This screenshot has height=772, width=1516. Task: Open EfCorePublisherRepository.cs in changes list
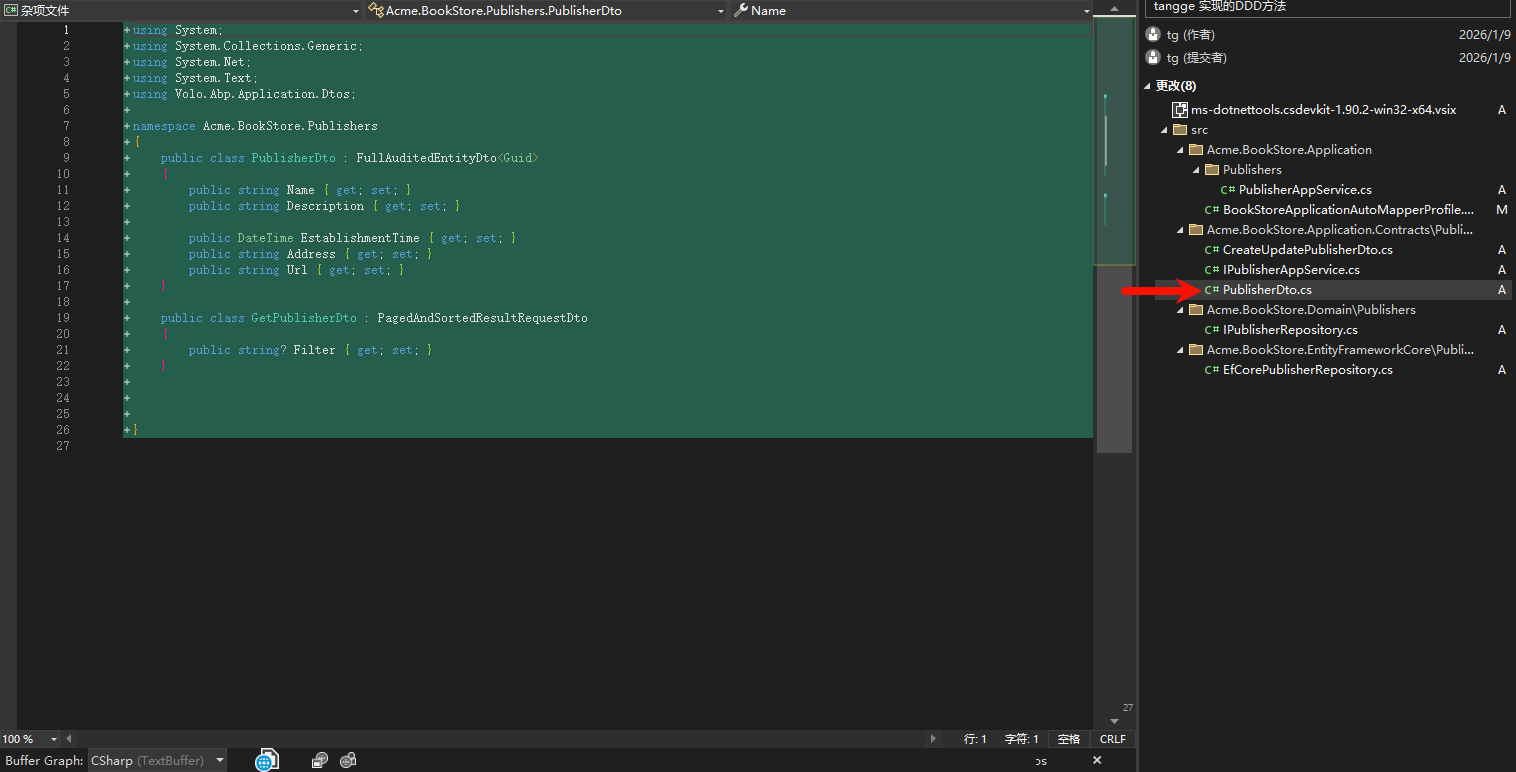(1308, 370)
